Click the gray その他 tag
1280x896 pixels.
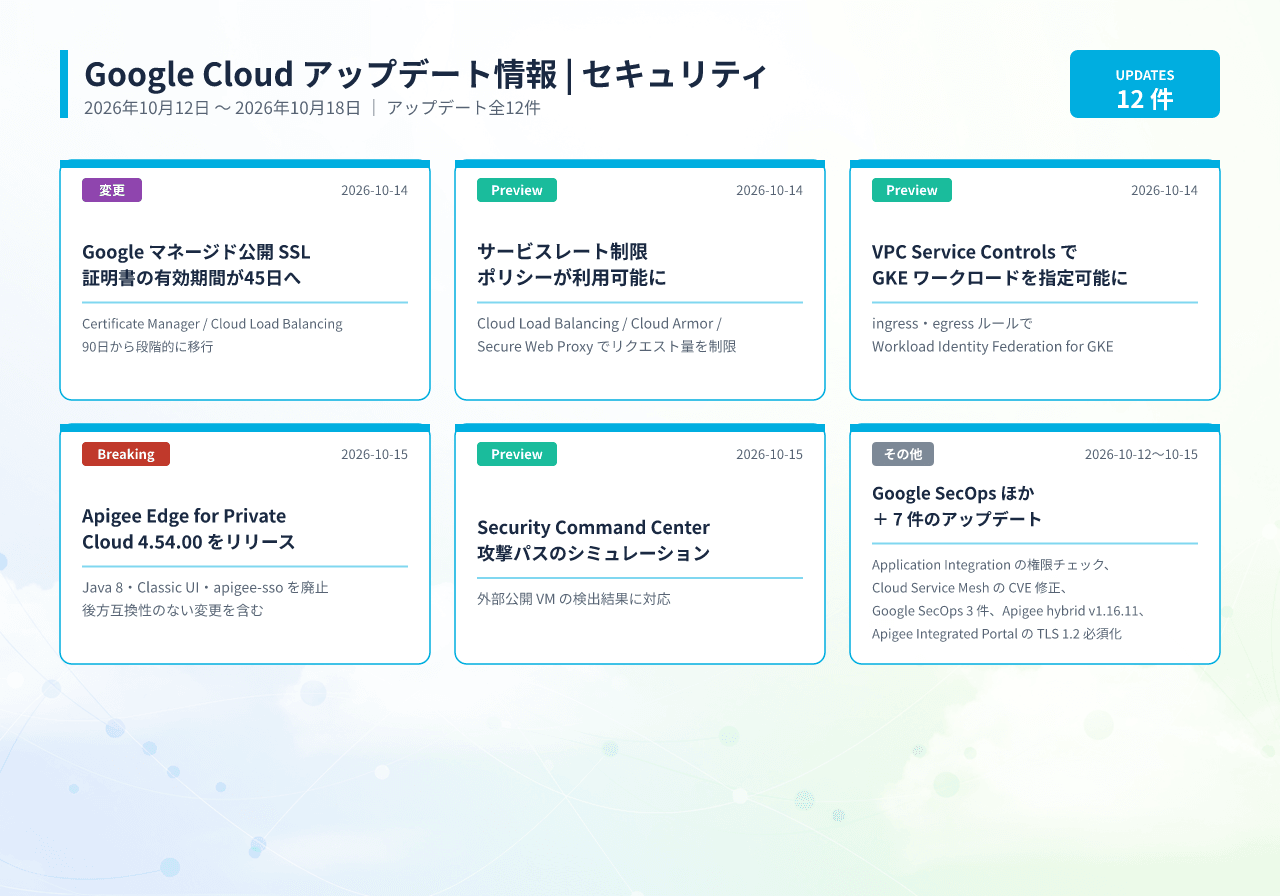(903, 454)
